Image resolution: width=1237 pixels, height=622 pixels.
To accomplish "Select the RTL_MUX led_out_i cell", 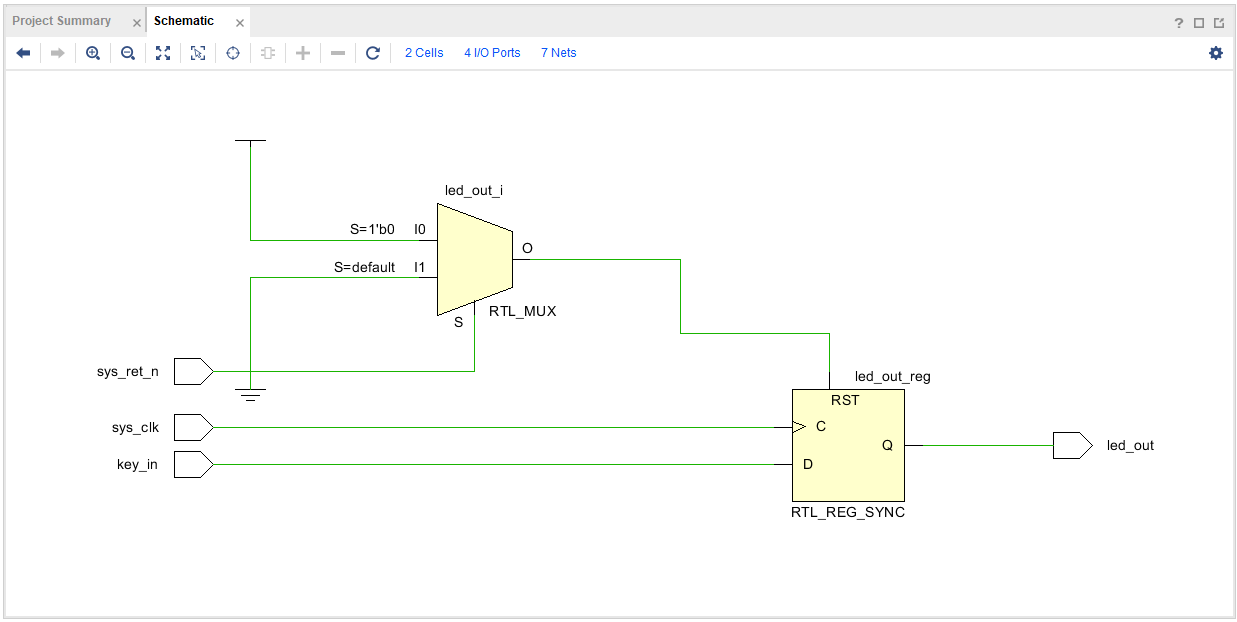I will pos(474,260).
